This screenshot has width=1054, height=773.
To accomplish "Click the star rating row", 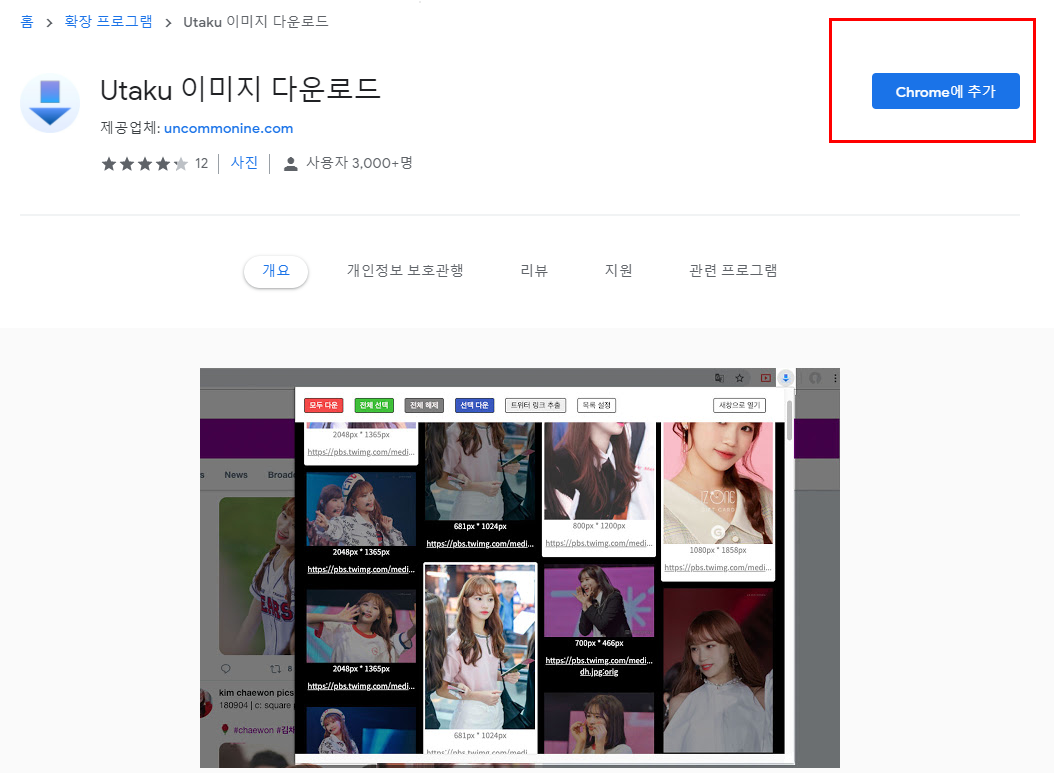I will point(145,164).
